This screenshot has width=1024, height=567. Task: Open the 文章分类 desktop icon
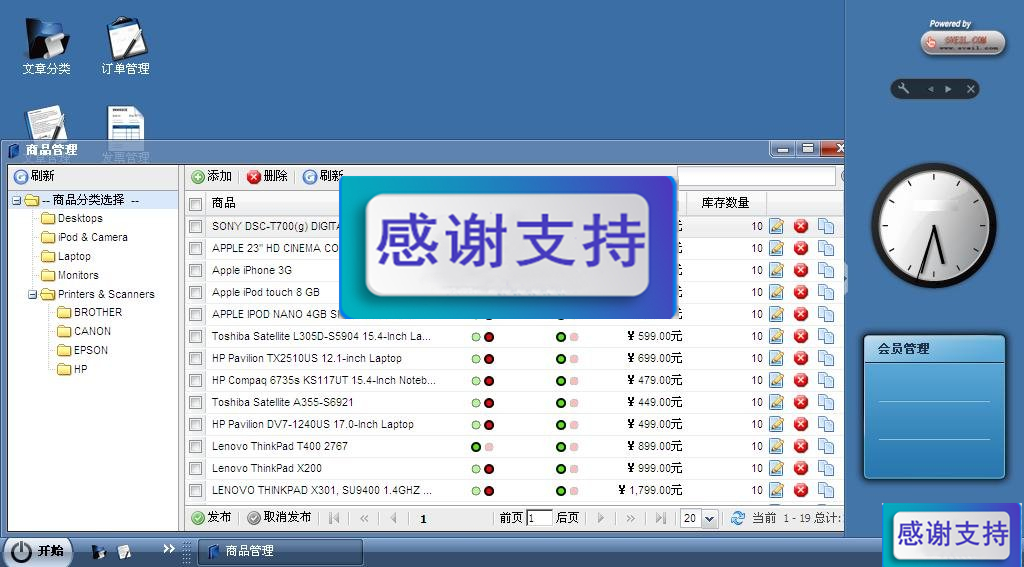click(46, 46)
